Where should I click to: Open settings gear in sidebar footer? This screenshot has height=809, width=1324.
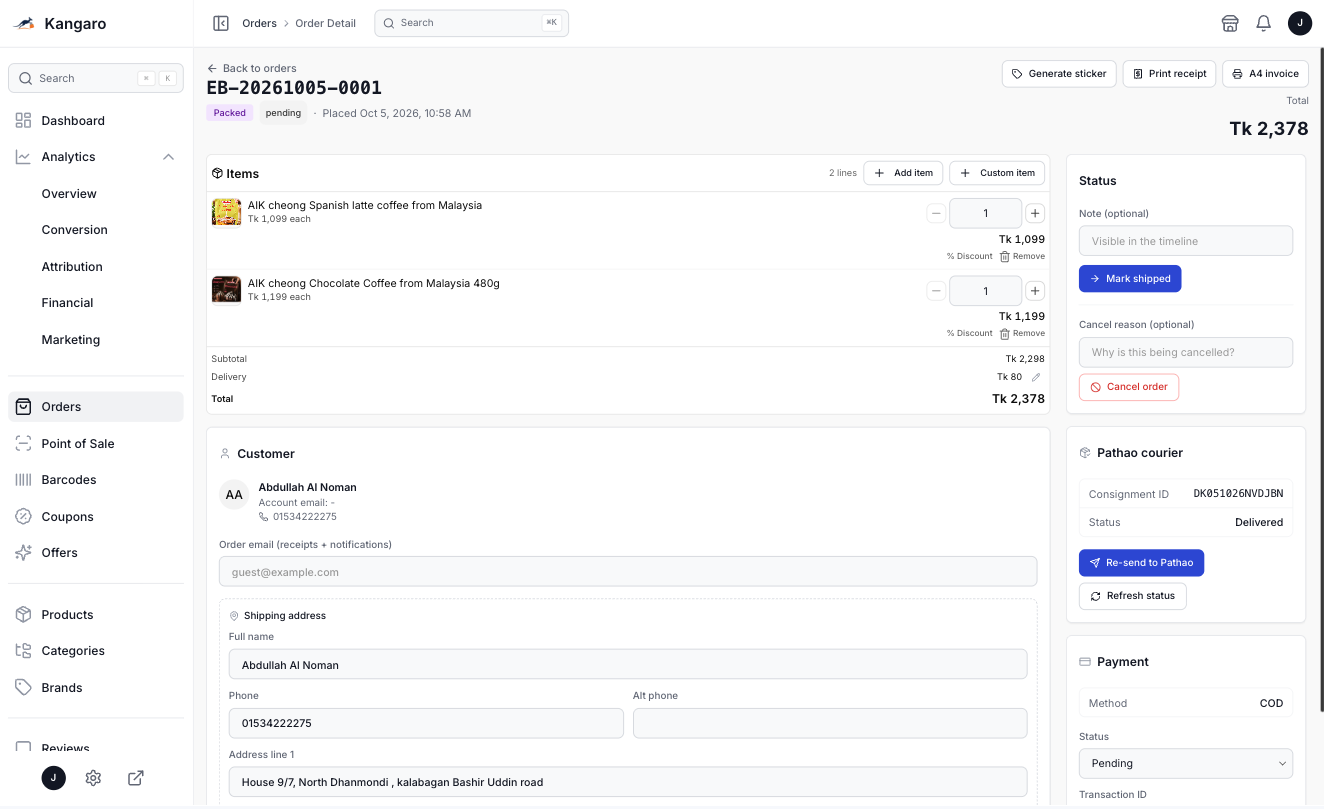click(93, 778)
